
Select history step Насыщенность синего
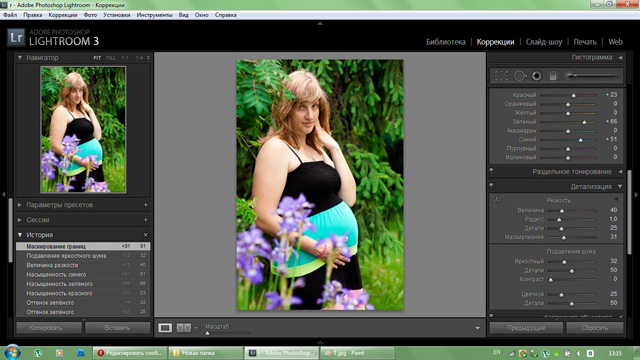click(83, 275)
